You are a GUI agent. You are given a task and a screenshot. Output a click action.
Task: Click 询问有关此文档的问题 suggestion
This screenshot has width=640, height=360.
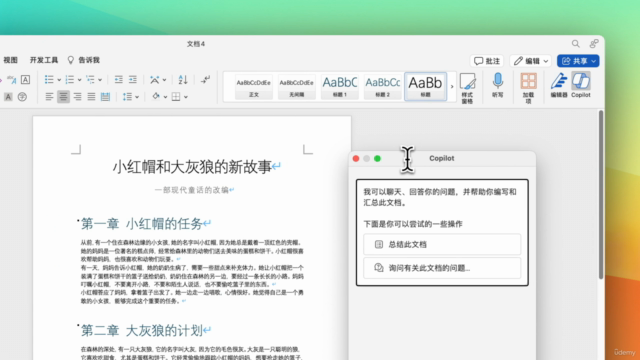442,268
